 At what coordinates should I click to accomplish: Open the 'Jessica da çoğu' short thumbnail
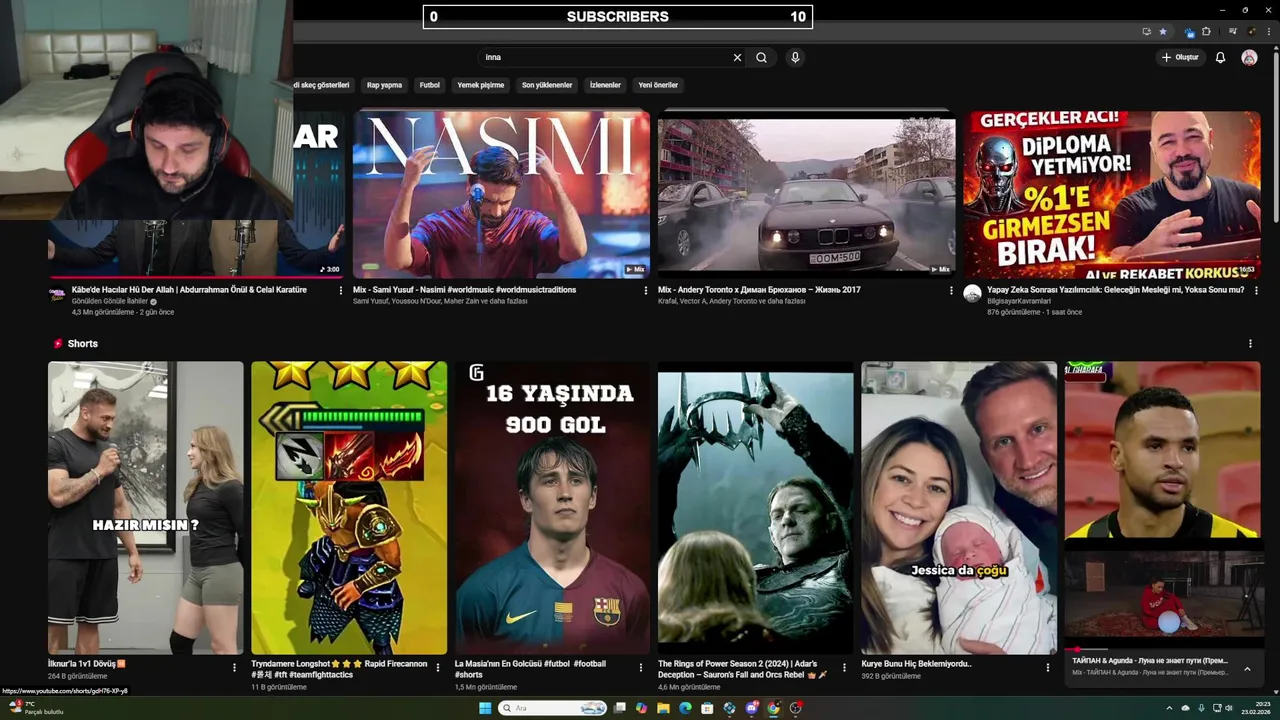(x=959, y=508)
